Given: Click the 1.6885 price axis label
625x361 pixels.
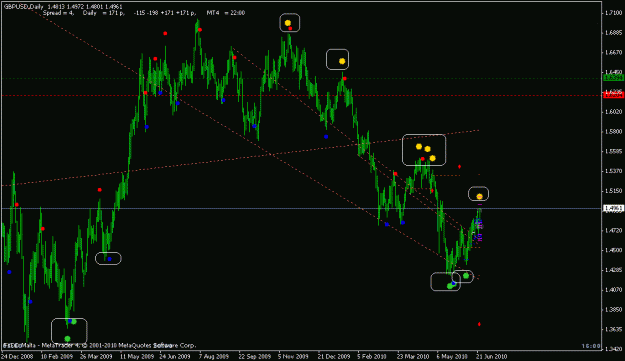Looking at the screenshot, I should point(613,33).
